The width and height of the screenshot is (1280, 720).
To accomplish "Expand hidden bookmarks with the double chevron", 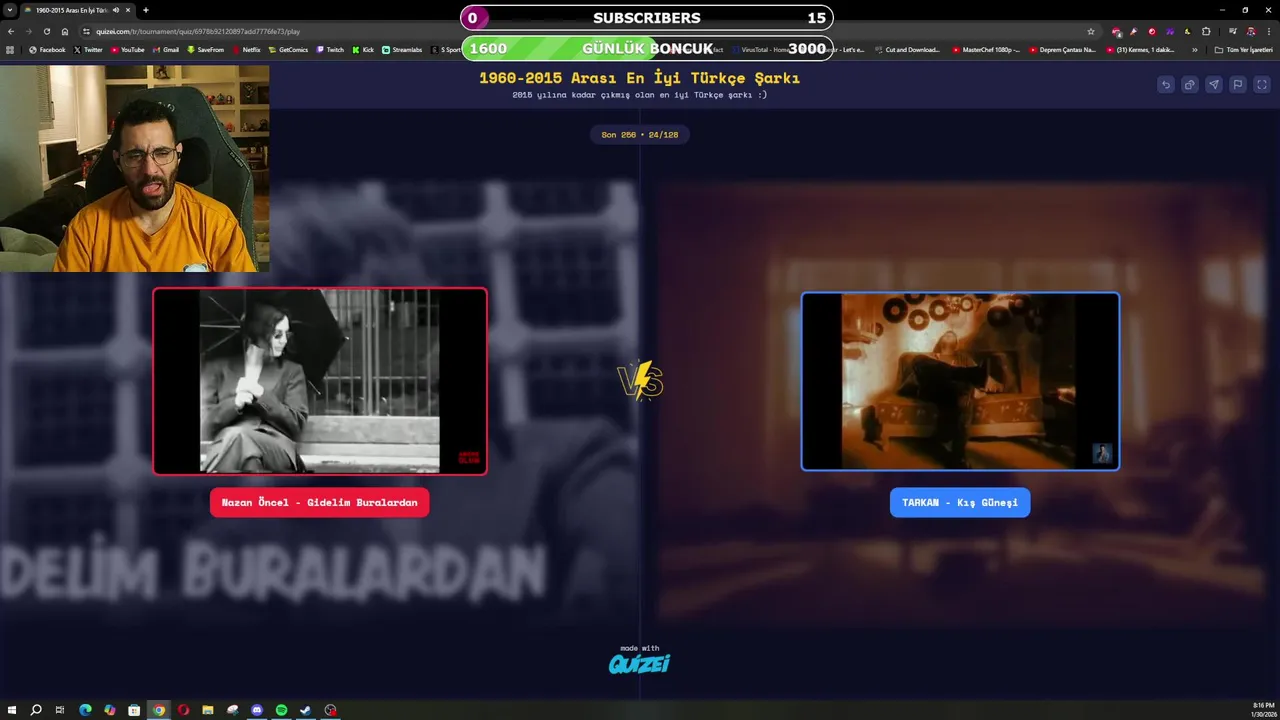I will pyautogui.click(x=1194, y=49).
